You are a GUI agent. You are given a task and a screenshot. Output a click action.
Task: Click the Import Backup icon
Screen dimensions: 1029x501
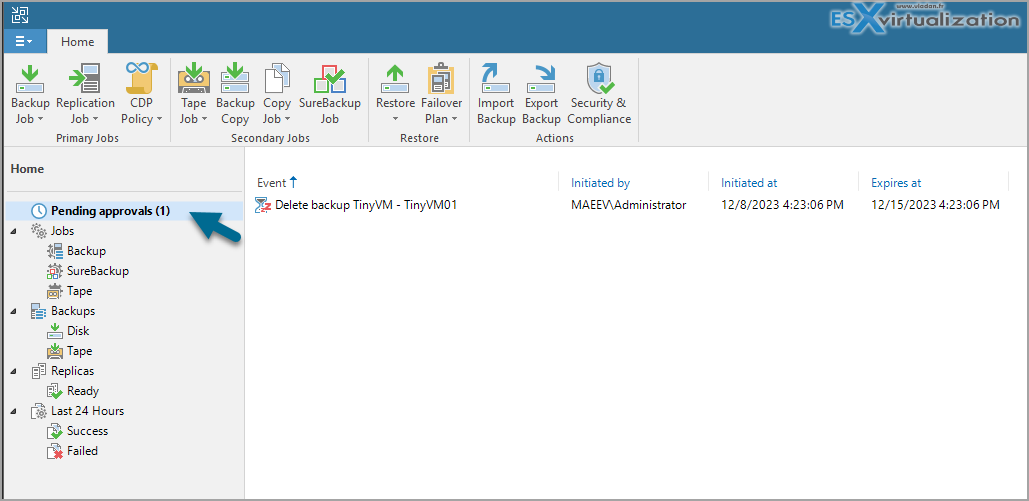point(495,79)
